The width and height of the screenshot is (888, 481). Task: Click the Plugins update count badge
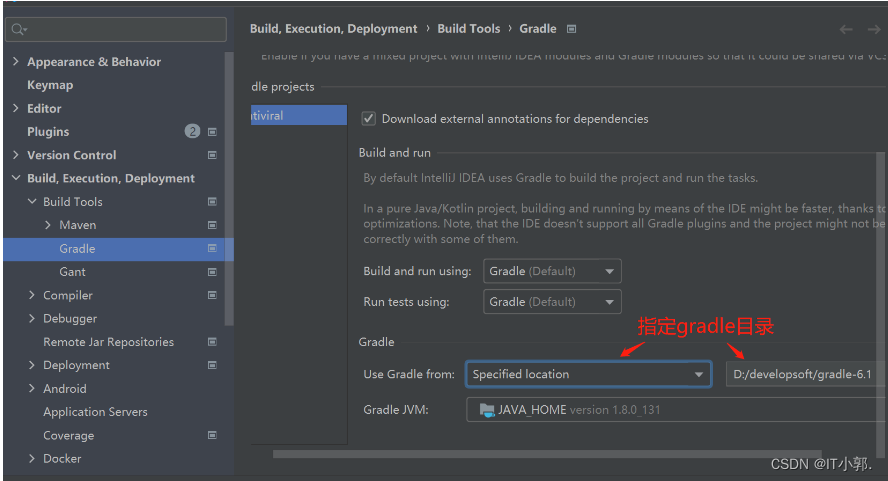click(x=192, y=131)
